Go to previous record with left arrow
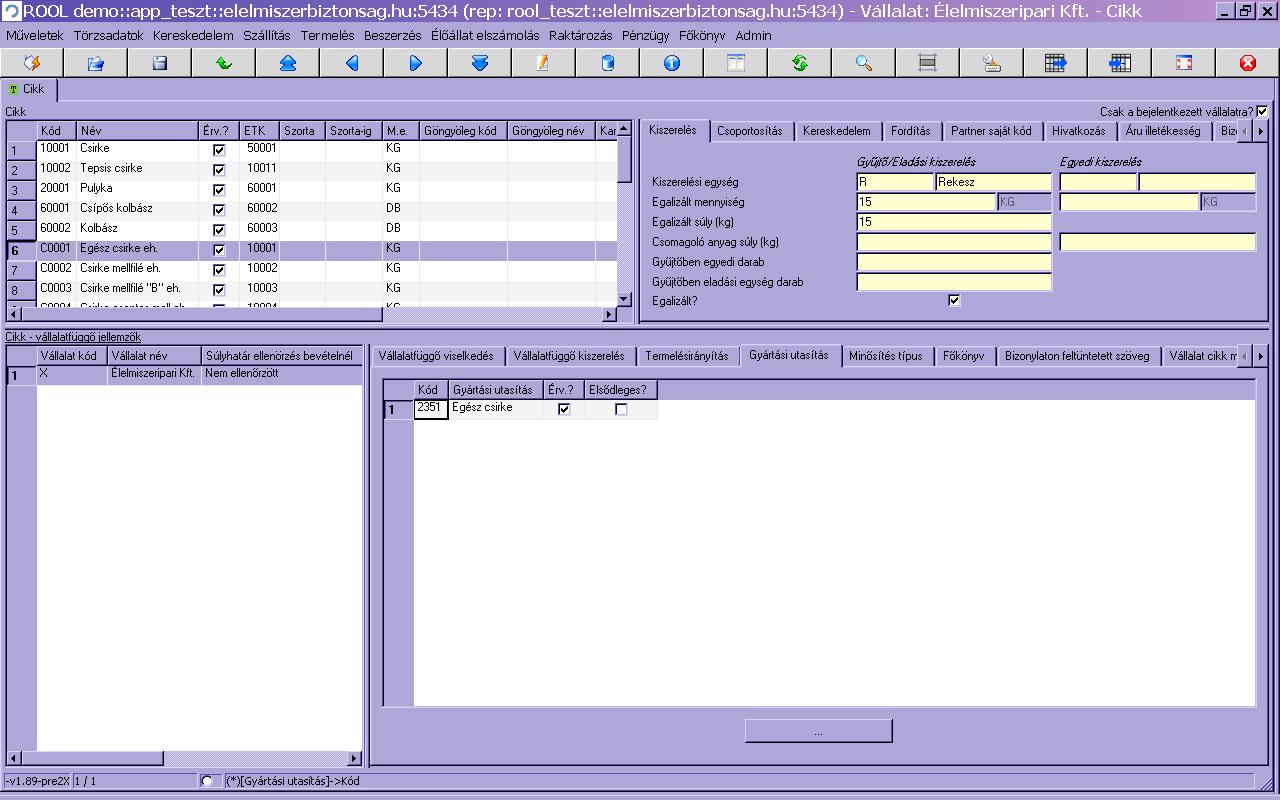This screenshot has height=800, width=1280. [x=352, y=63]
